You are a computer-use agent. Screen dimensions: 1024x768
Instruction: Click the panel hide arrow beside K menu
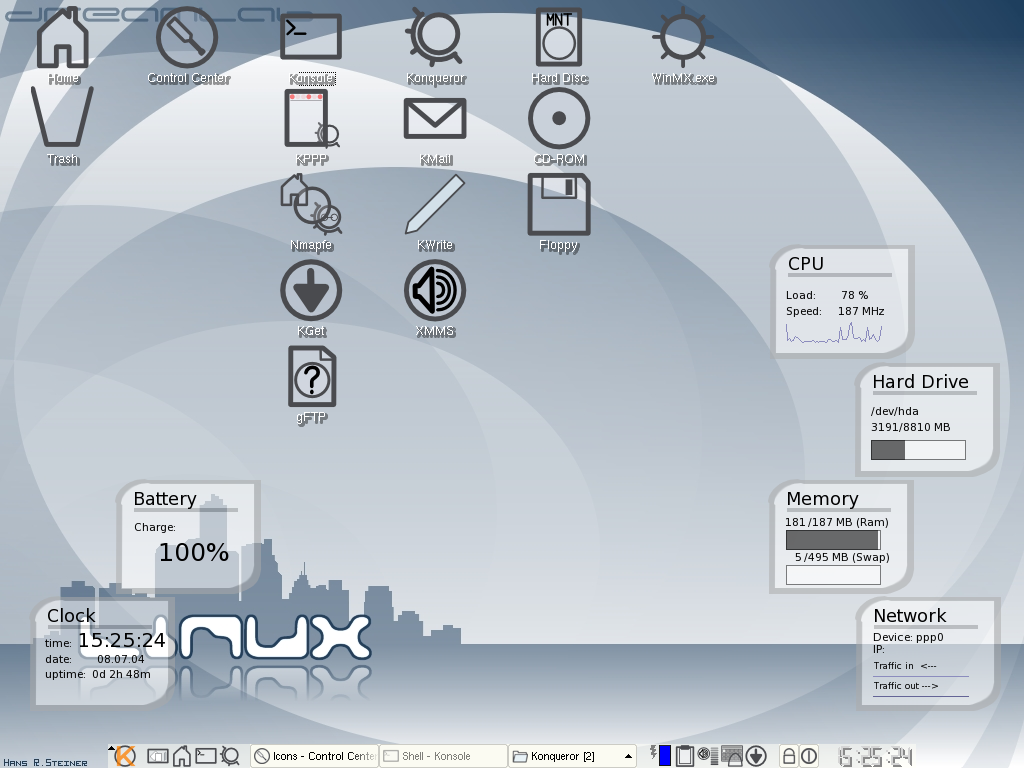(111, 749)
